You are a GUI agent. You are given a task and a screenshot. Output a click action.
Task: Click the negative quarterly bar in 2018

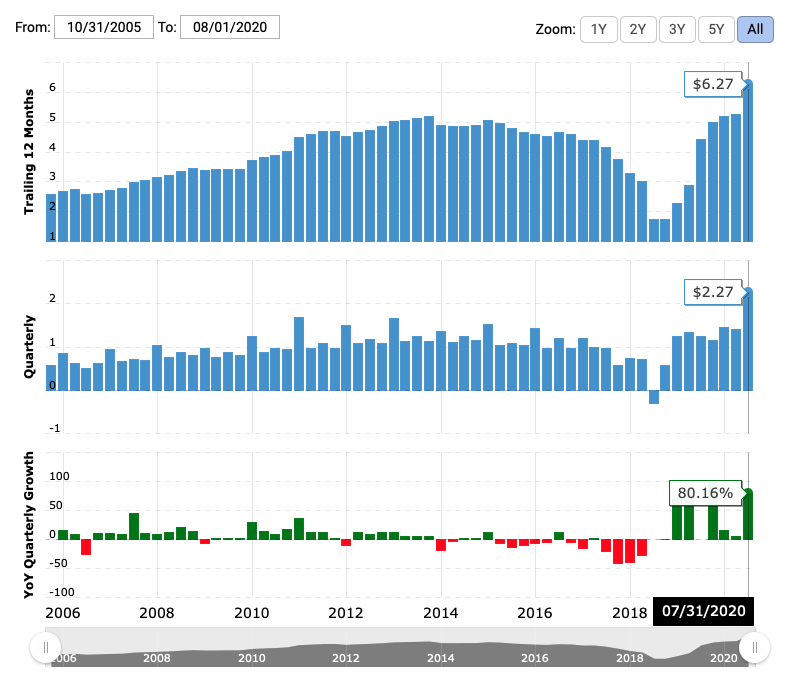(x=654, y=397)
